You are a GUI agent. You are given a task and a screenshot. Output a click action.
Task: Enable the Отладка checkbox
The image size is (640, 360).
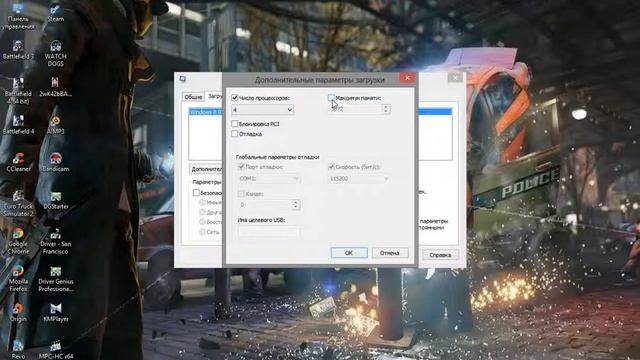pyautogui.click(x=235, y=134)
